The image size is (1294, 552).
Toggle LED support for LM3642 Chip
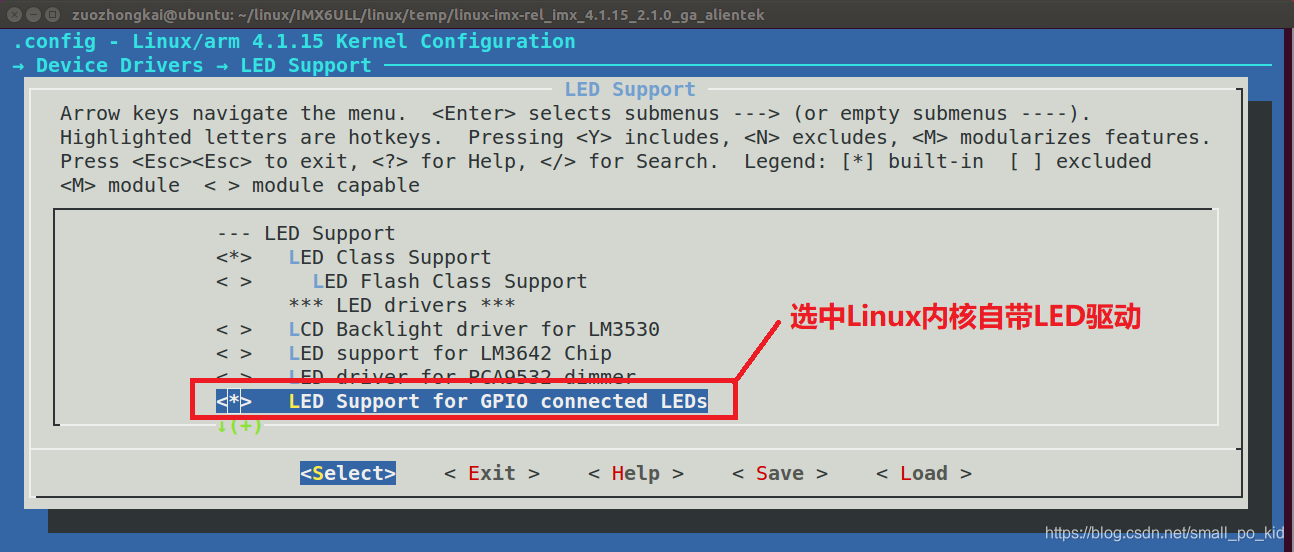413,353
